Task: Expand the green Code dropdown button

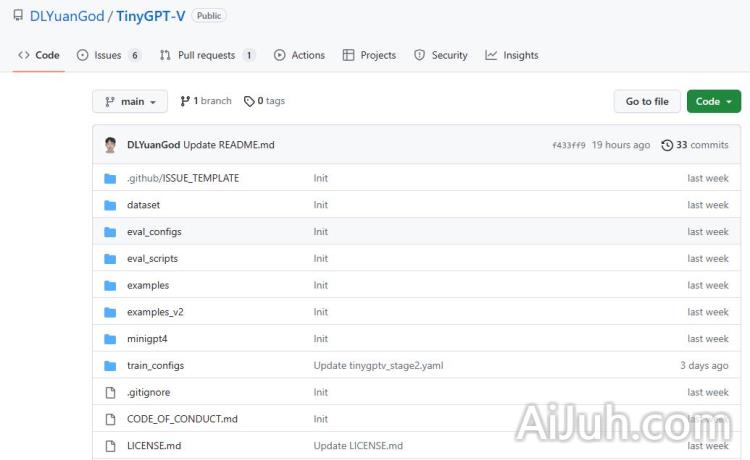Action: tap(714, 102)
